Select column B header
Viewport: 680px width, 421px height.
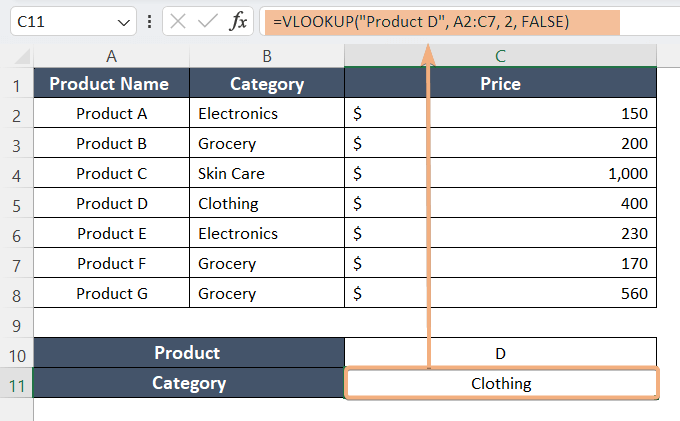point(267,56)
